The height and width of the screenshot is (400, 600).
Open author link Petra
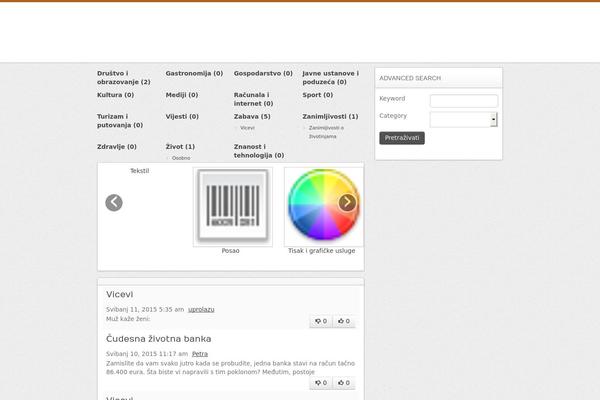point(200,354)
